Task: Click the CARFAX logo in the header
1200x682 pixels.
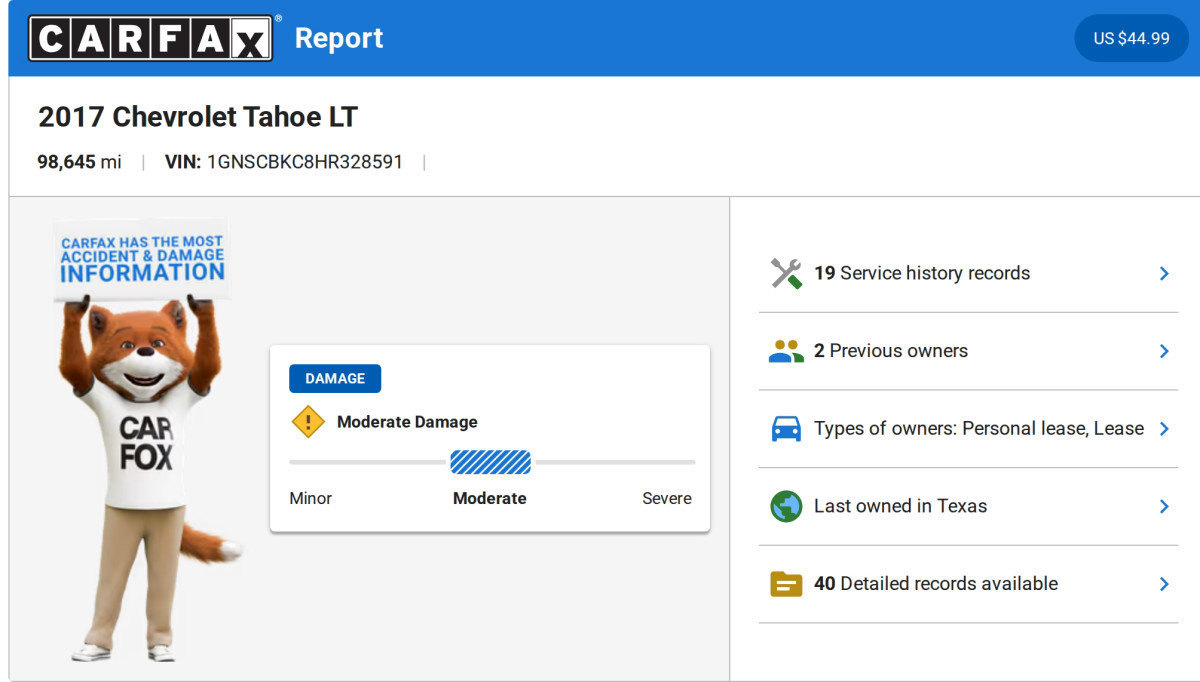Action: coord(150,38)
